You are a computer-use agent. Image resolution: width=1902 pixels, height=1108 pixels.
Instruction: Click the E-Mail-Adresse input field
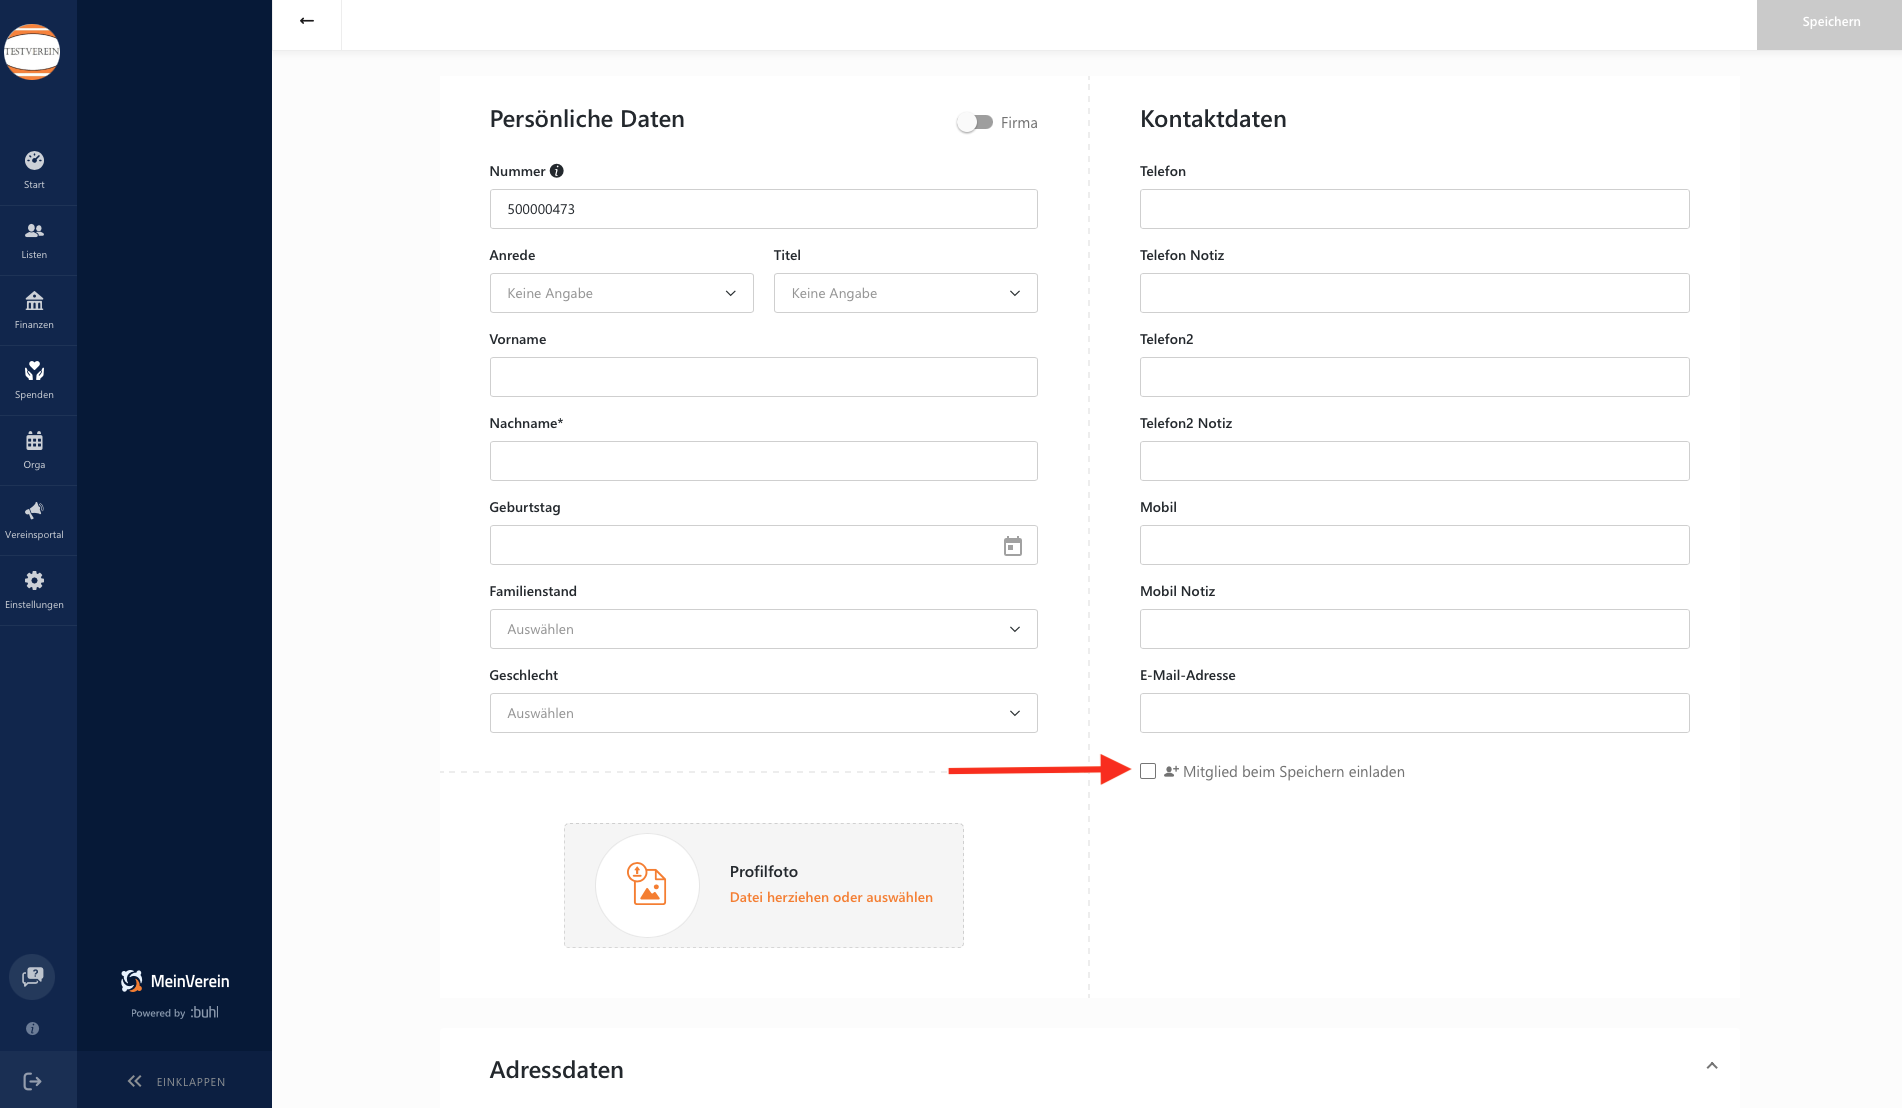pos(1414,713)
